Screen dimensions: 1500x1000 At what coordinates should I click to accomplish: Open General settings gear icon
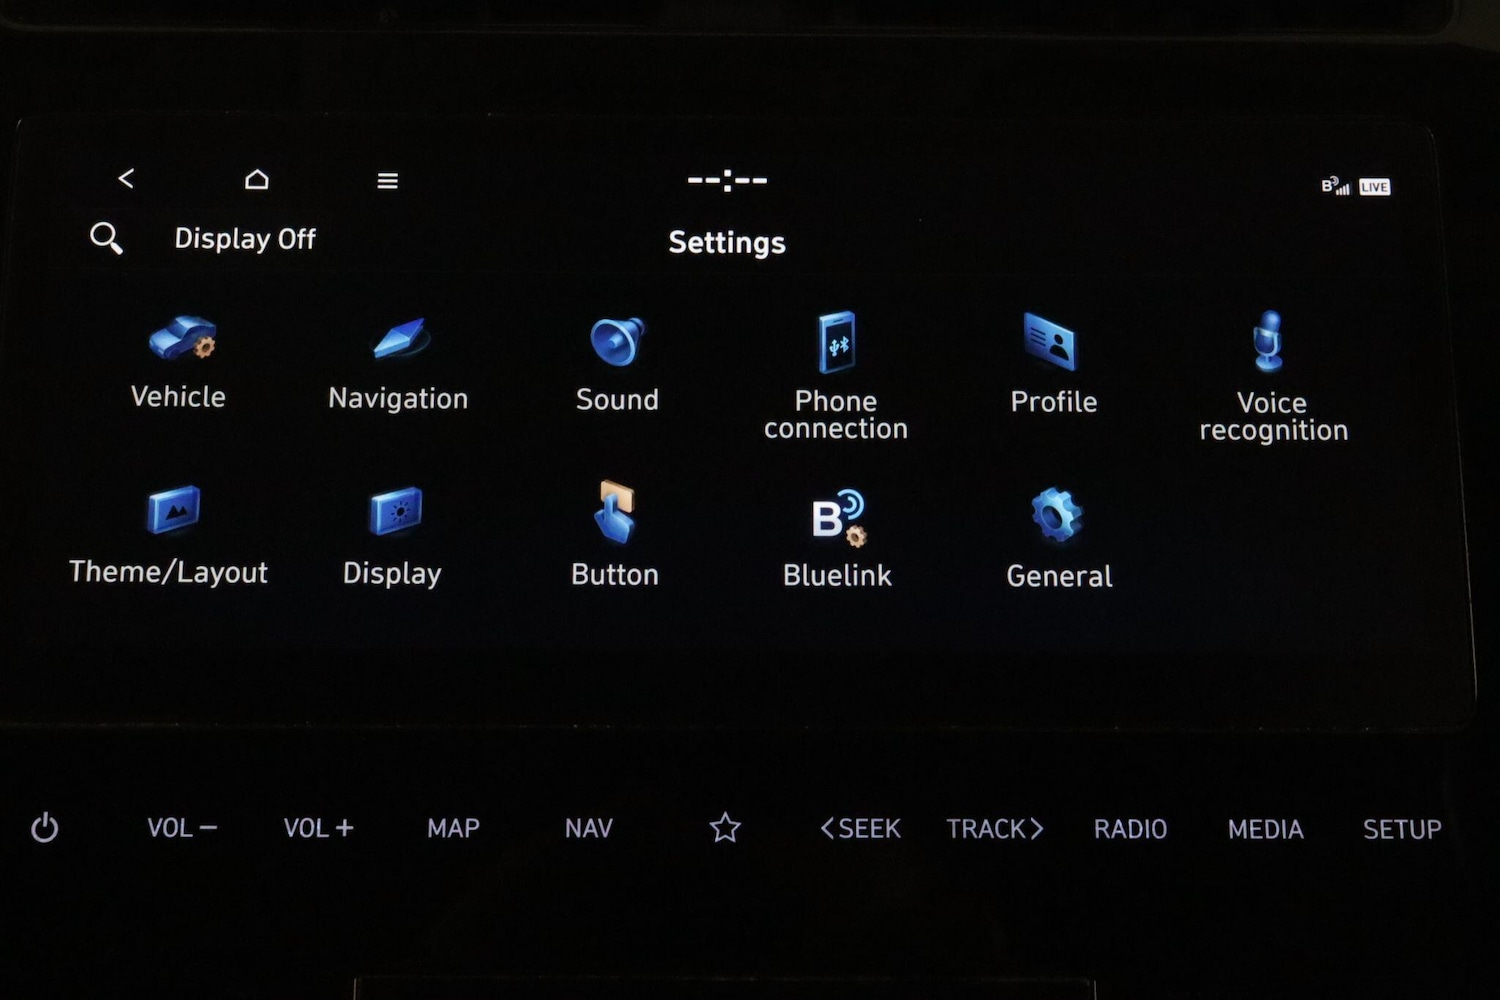click(1057, 516)
